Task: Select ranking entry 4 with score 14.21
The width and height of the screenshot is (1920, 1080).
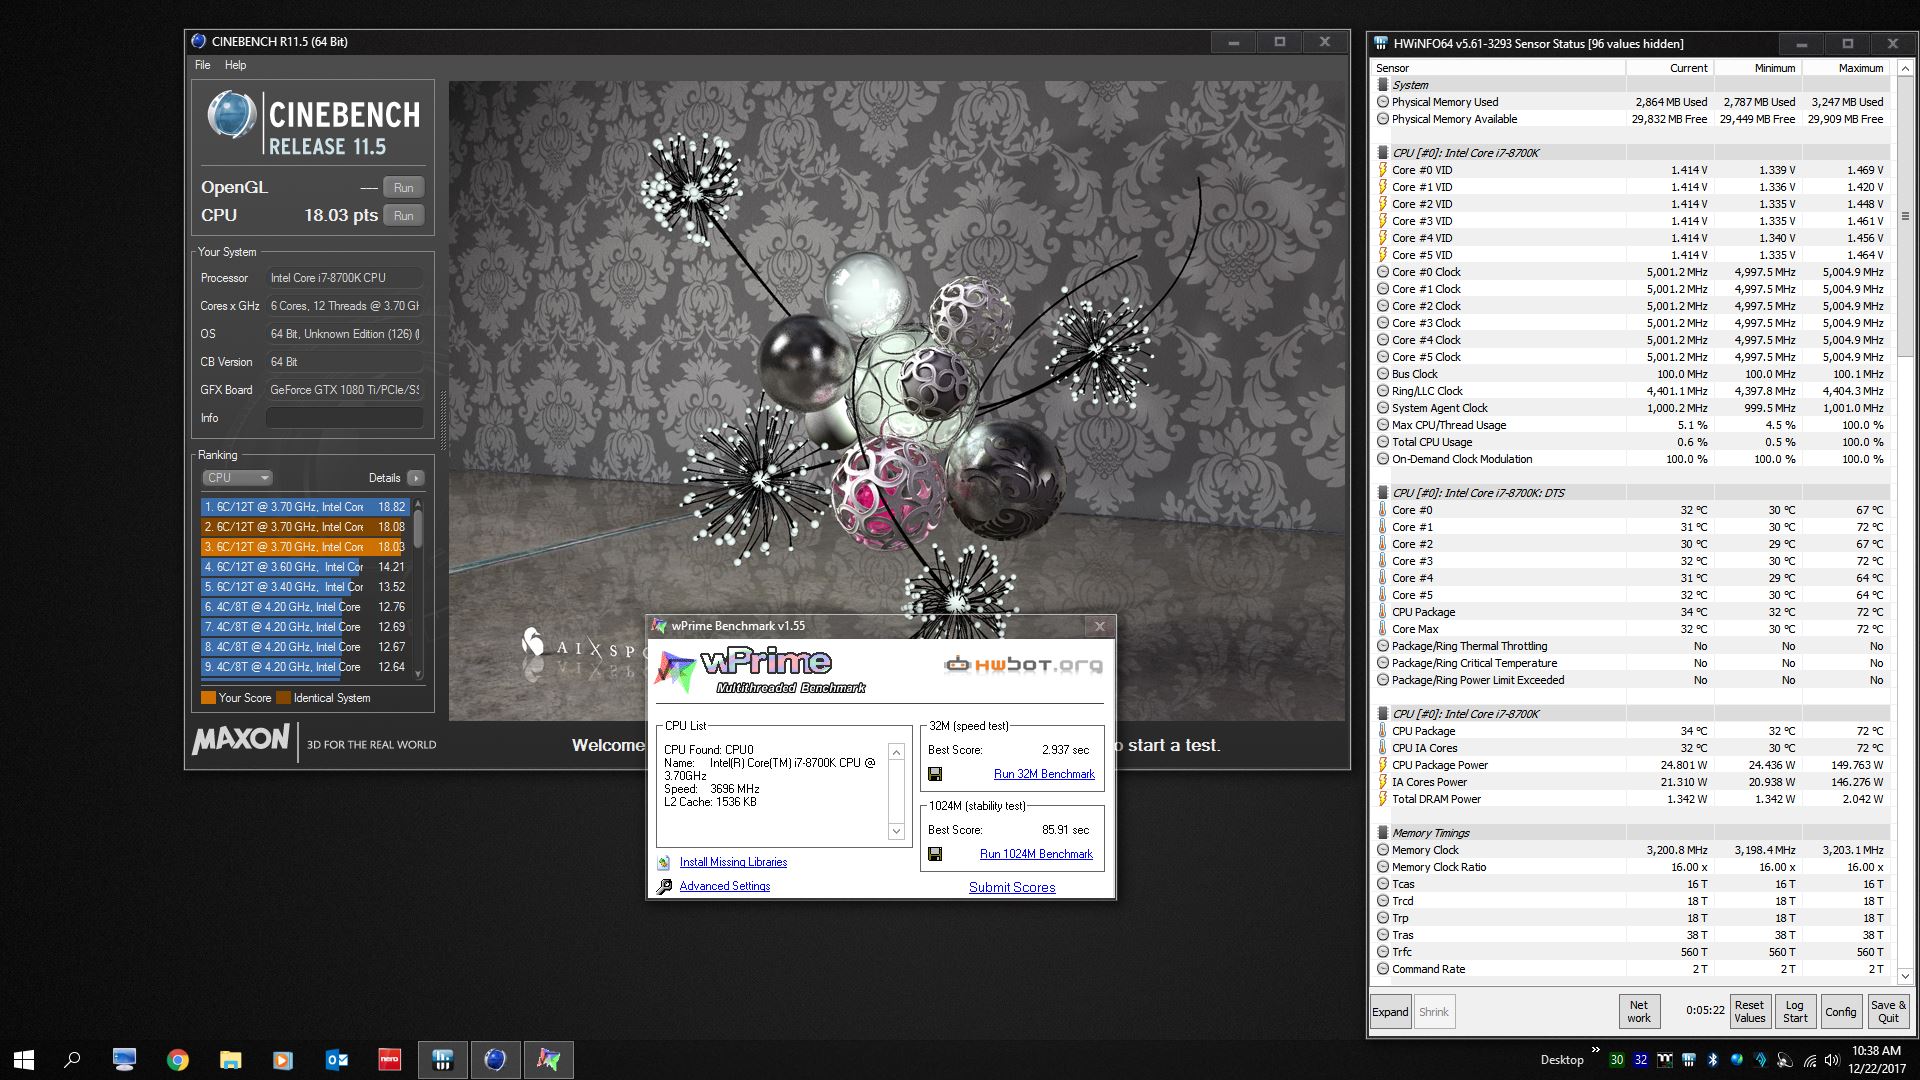Action: [x=305, y=567]
